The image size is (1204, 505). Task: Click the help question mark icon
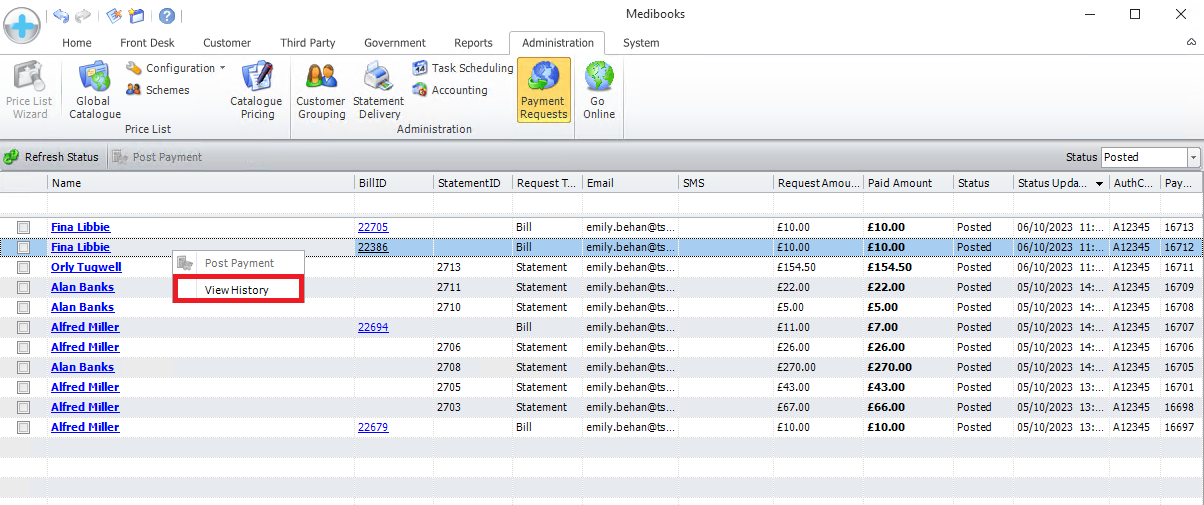167,16
